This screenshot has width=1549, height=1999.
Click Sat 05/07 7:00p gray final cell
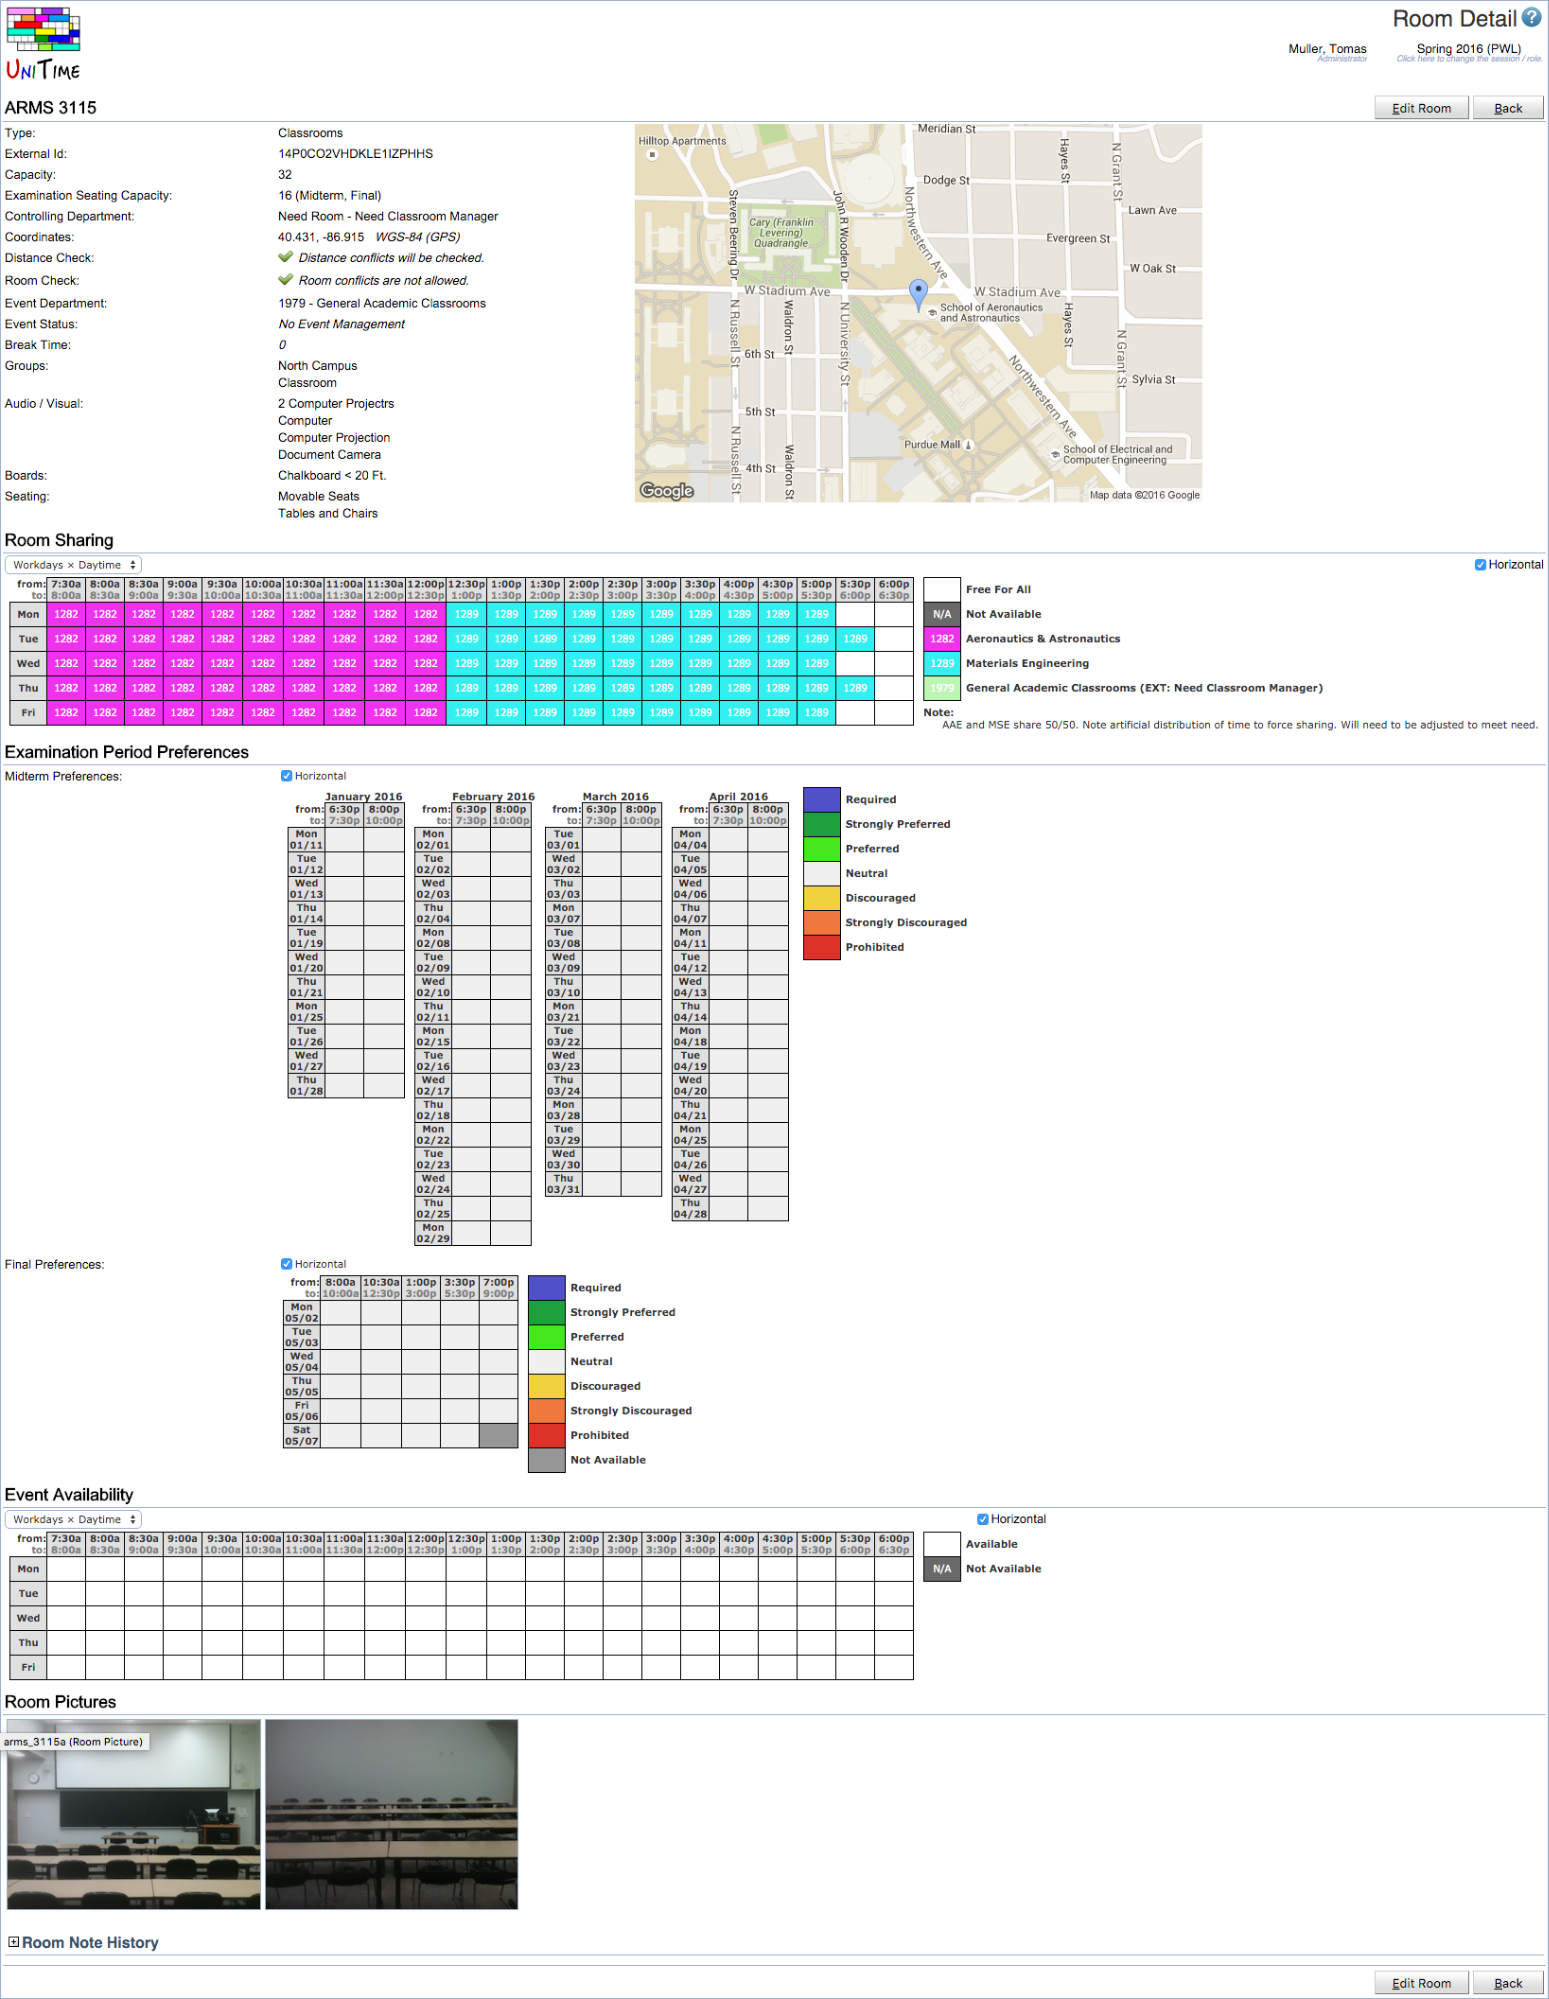click(x=498, y=1436)
